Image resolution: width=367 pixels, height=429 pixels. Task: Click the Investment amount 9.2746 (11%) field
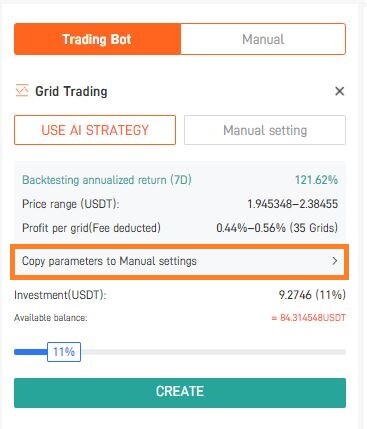point(312,295)
